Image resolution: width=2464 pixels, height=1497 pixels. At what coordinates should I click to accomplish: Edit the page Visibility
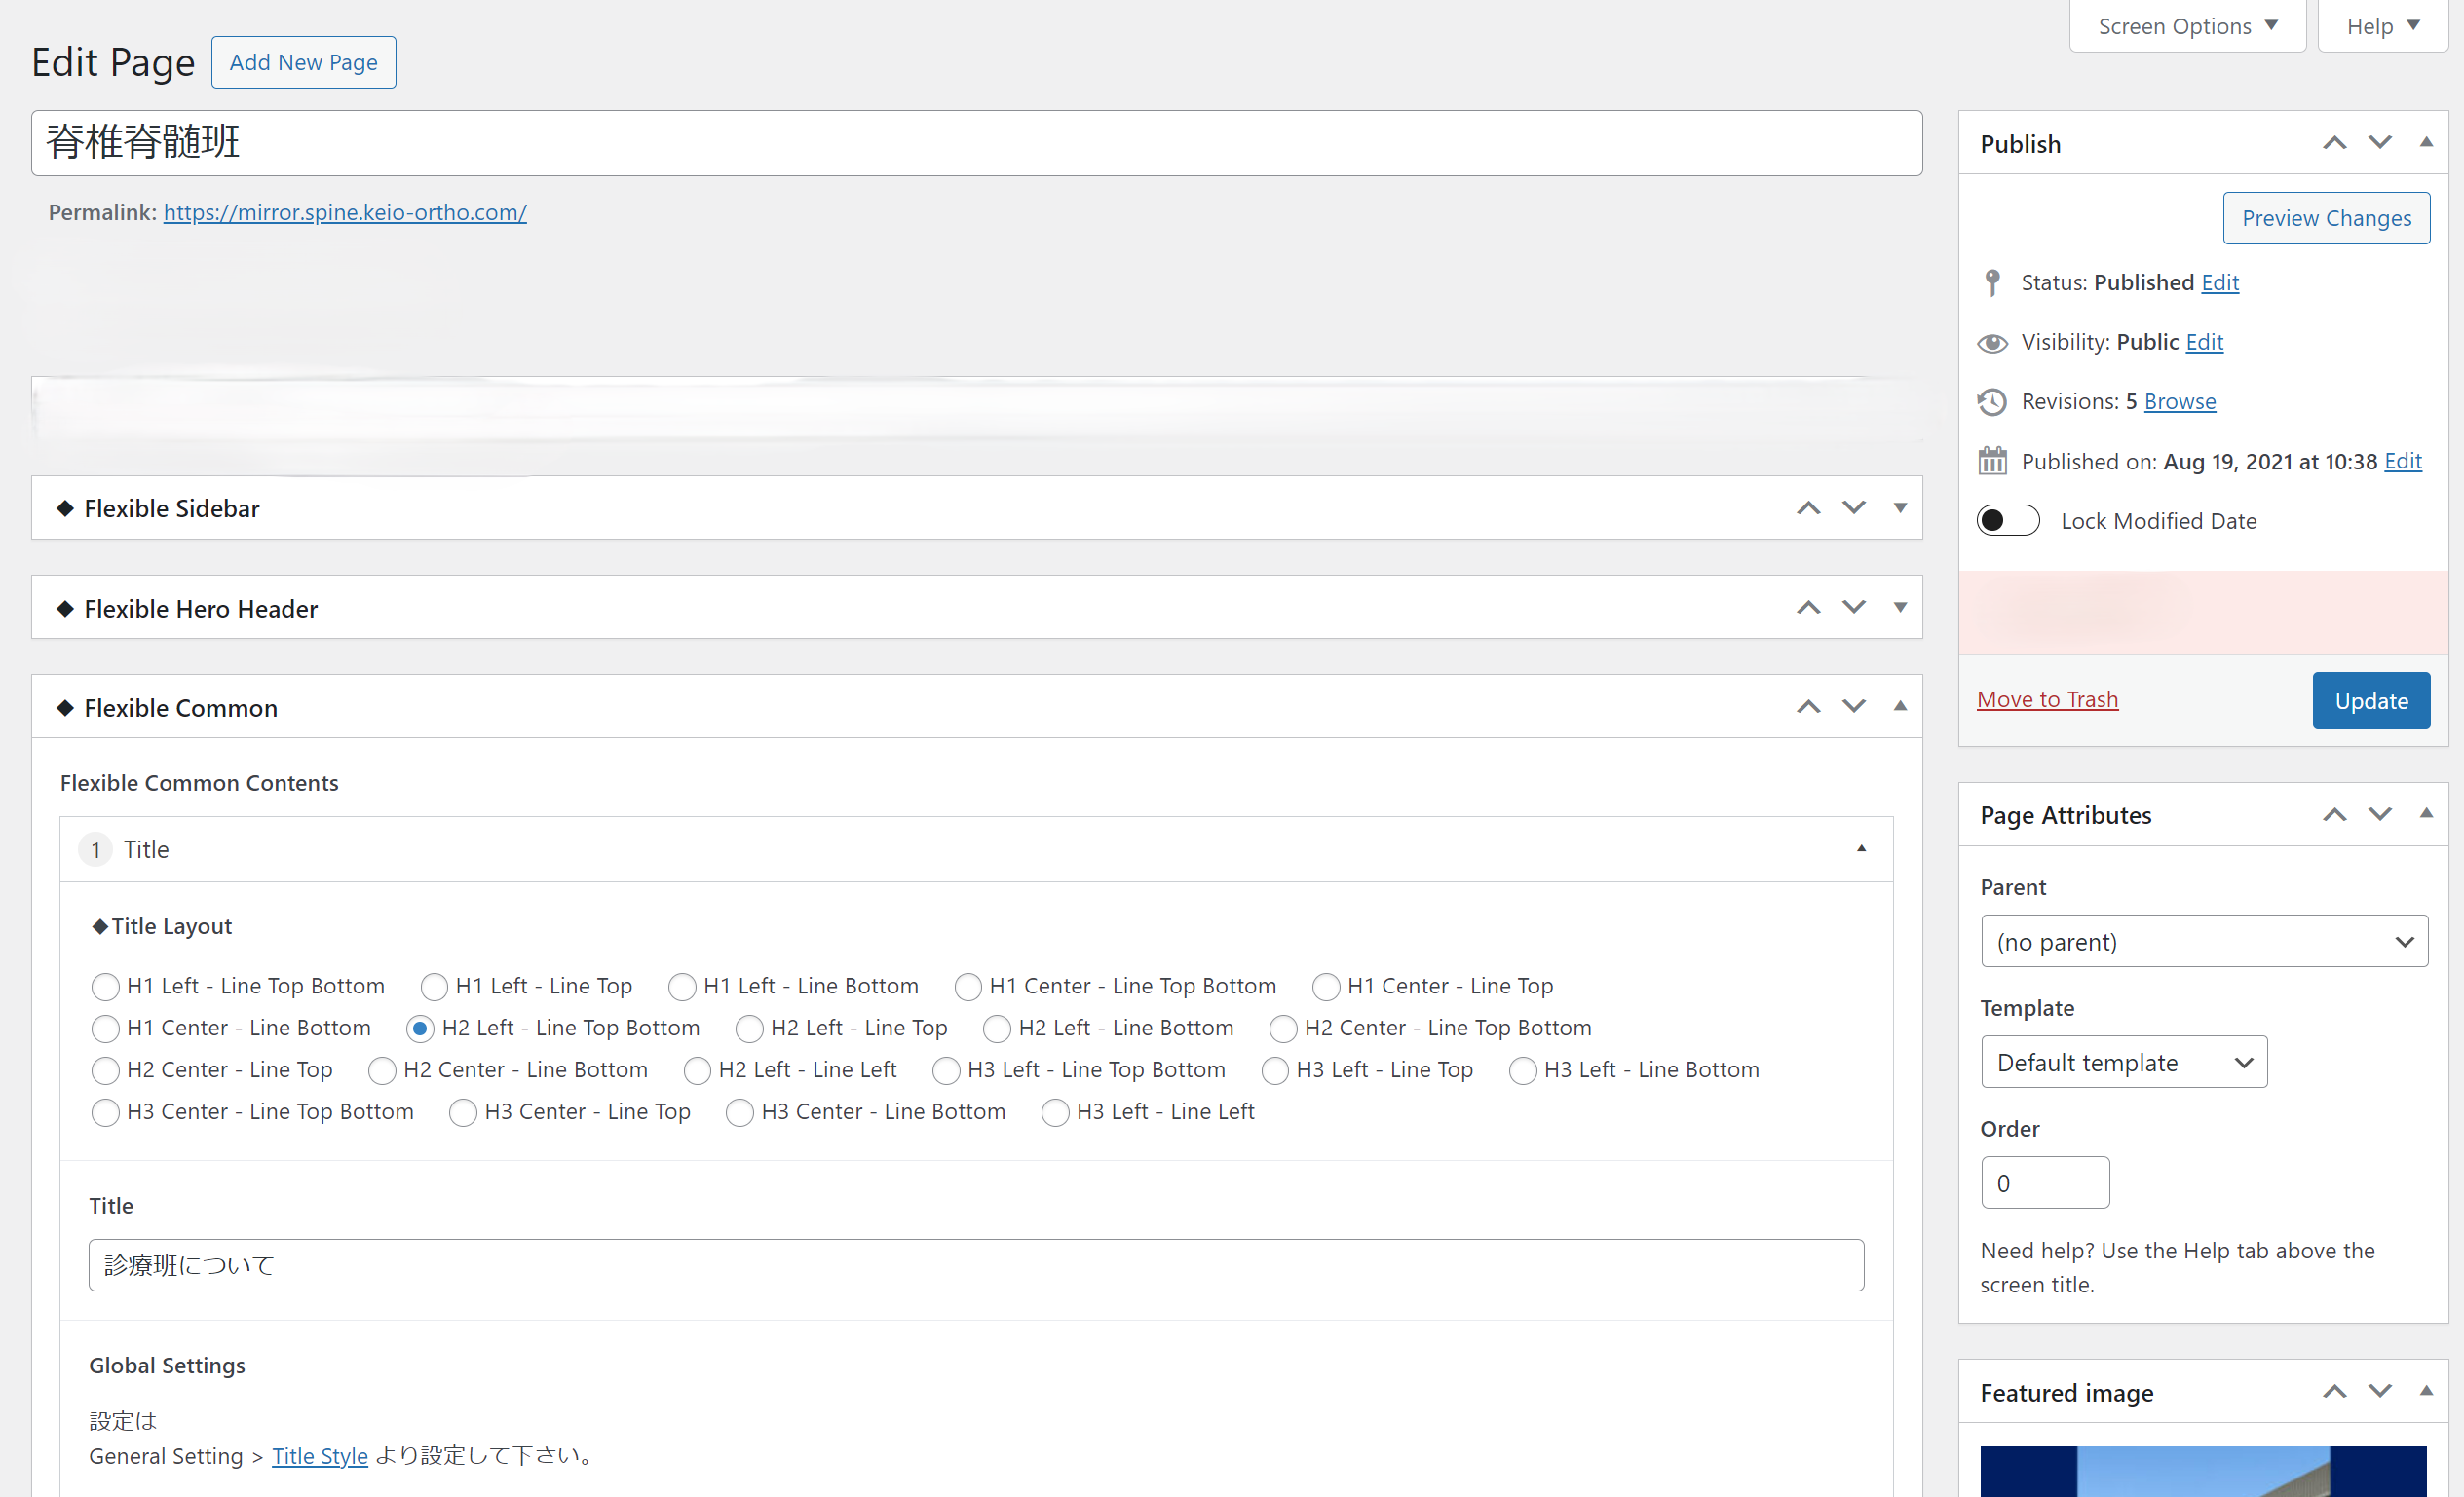pos(2204,342)
